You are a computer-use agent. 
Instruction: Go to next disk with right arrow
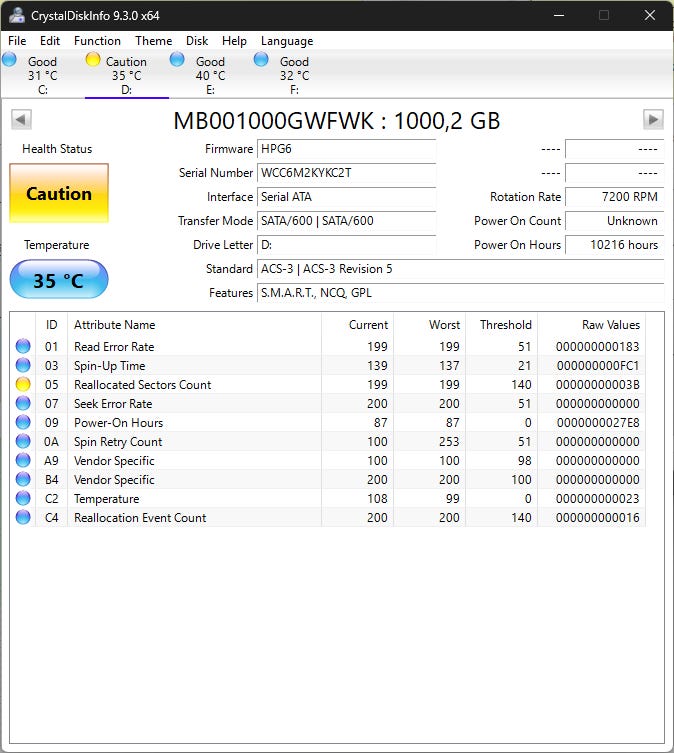[652, 120]
